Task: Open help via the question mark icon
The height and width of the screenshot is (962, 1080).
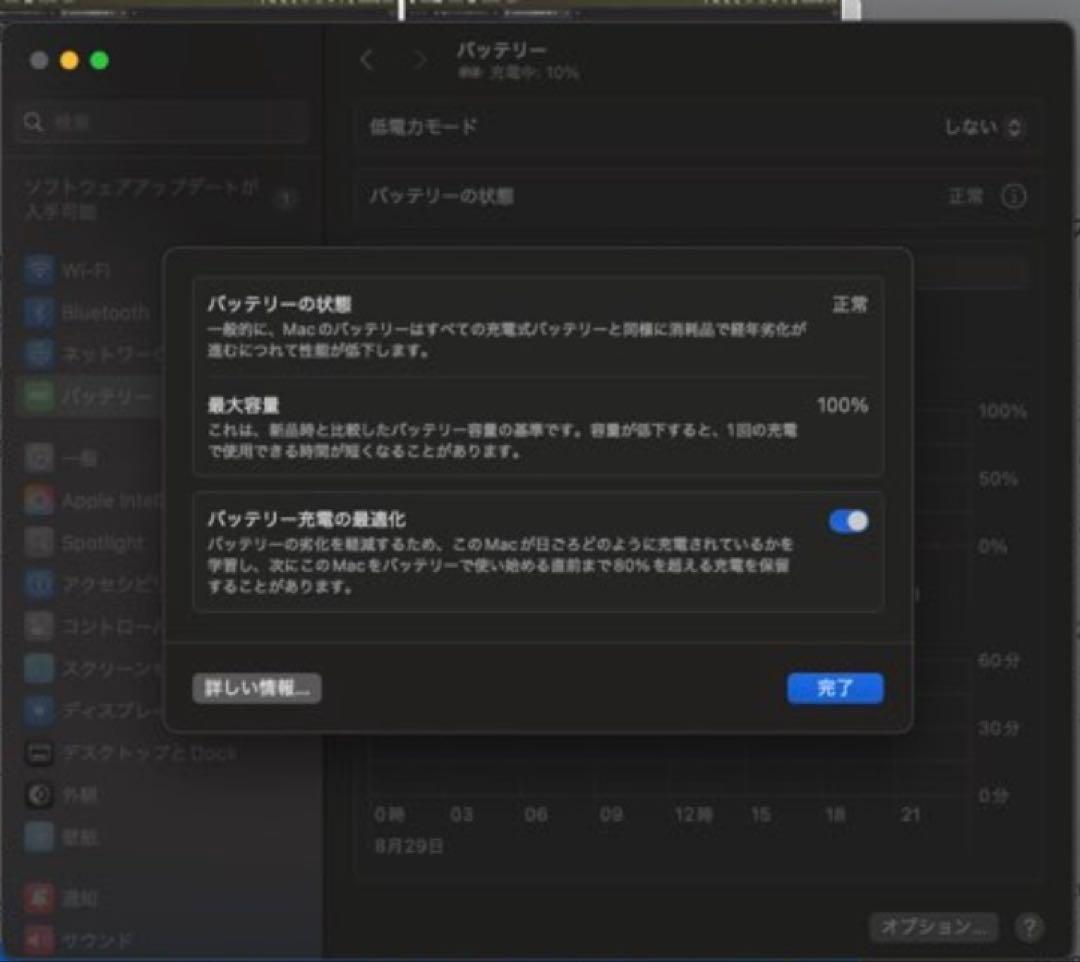Action: click(1029, 925)
